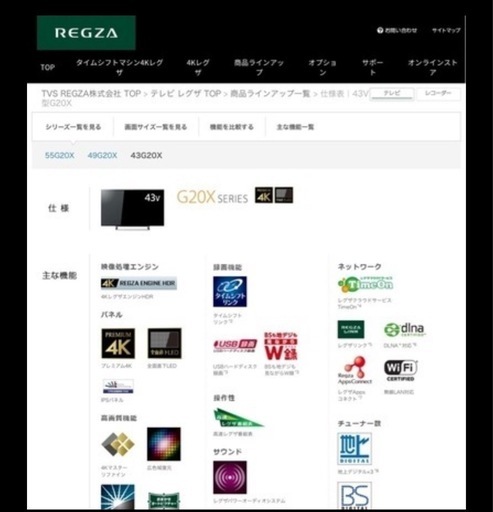Switch to the 55G20X model
This screenshot has width=493, height=512.
coord(60,155)
